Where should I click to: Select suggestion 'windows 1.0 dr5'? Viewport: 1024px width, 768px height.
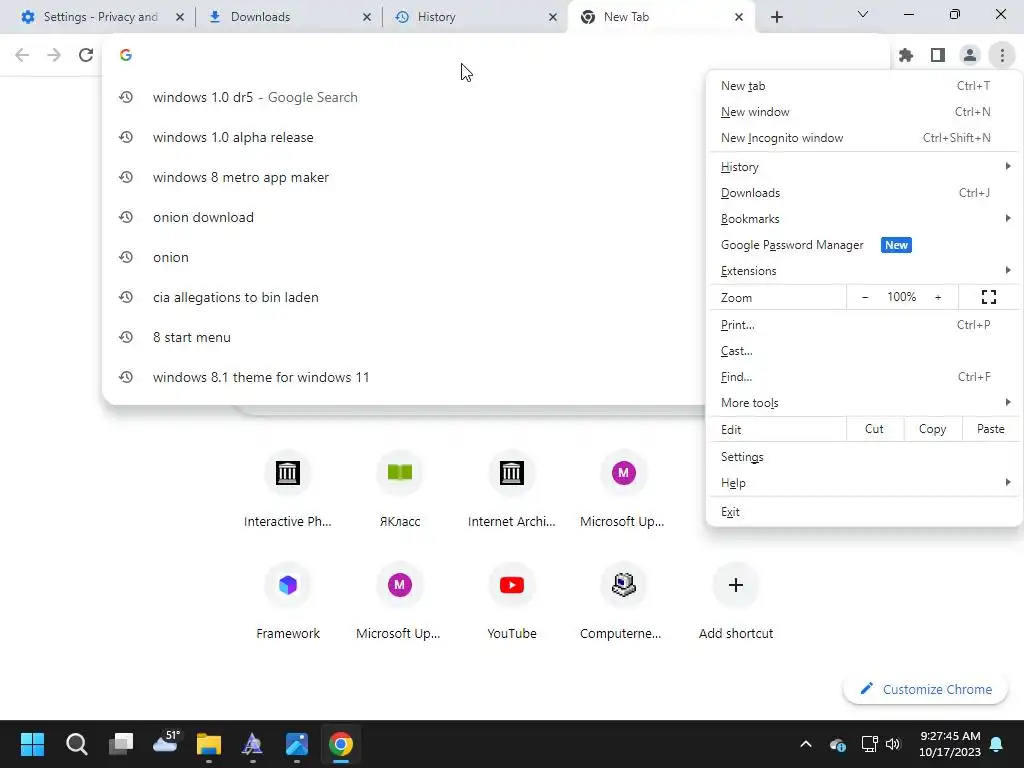[x=404, y=97]
